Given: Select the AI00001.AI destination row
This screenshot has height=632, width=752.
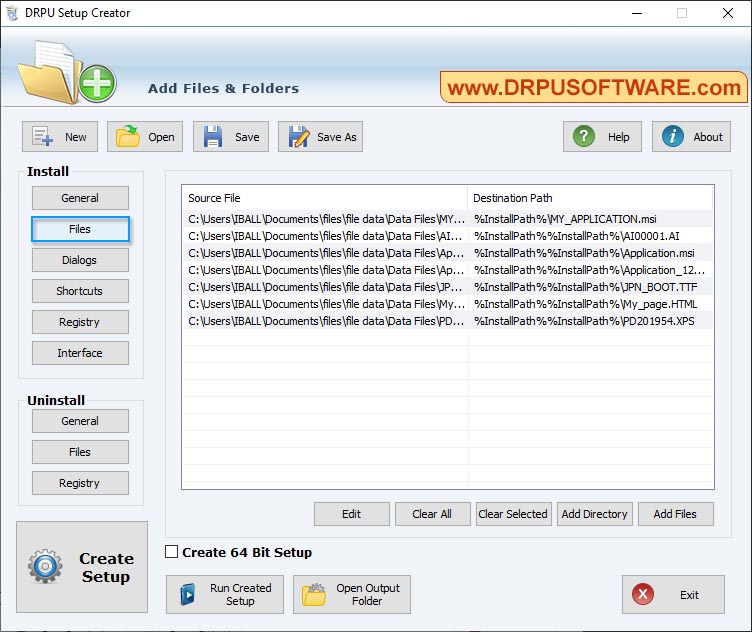Looking at the screenshot, I should pos(576,236).
